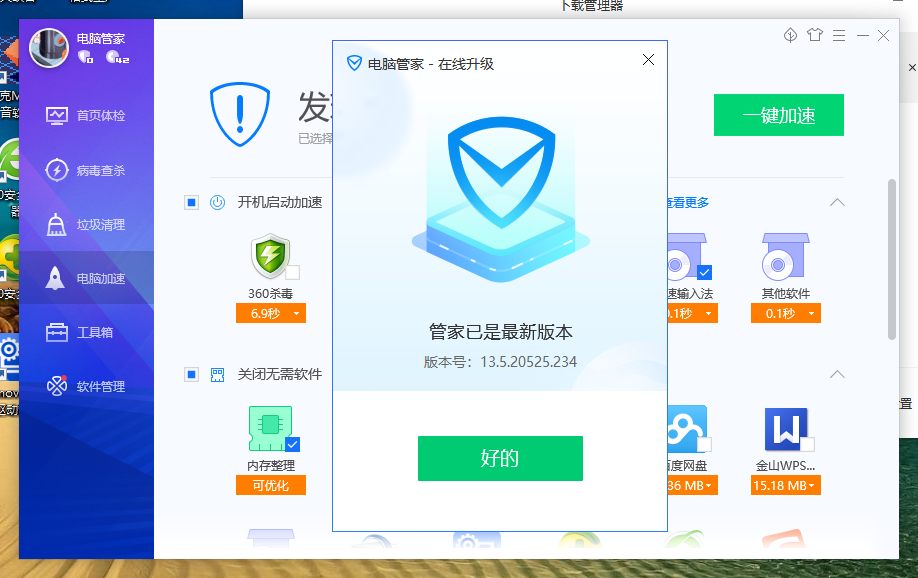918x578 pixels.
Task: Open the 输入法 .1秒 dropdown arrow
Action: 708,313
